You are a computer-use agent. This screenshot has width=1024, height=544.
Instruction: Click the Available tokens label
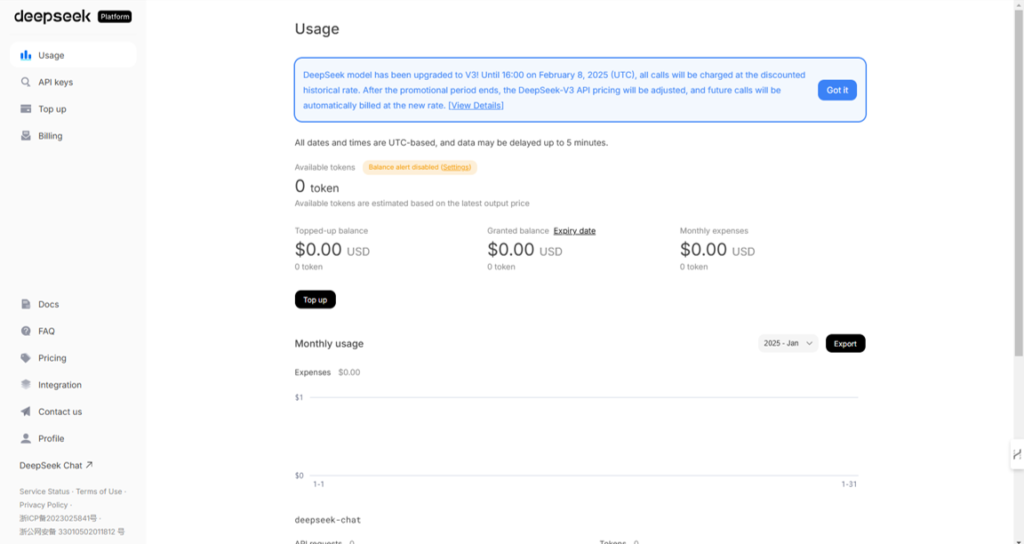[x=325, y=167]
